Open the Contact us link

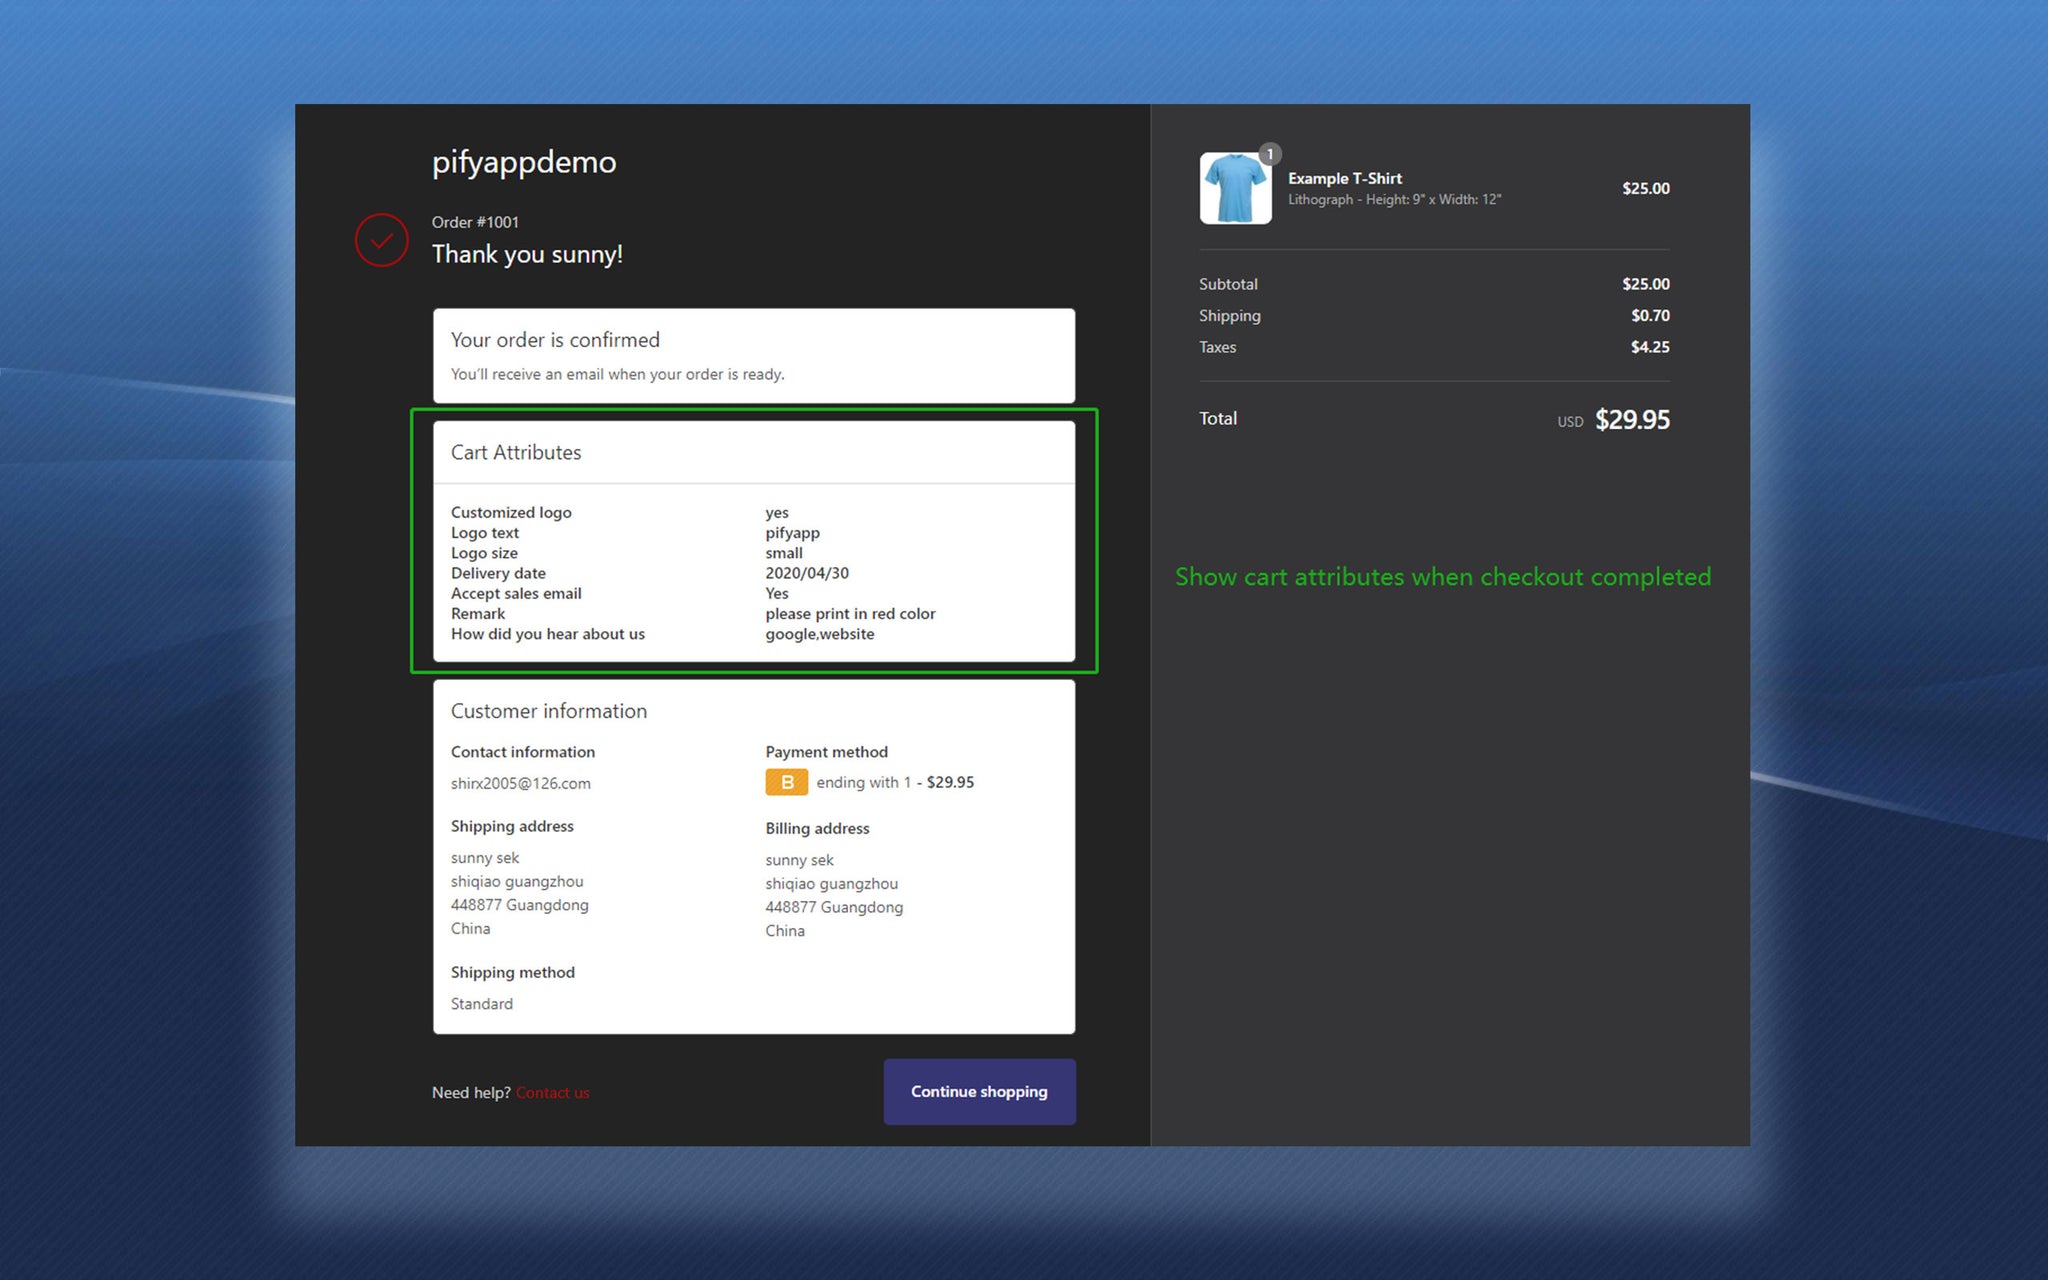coord(552,1093)
